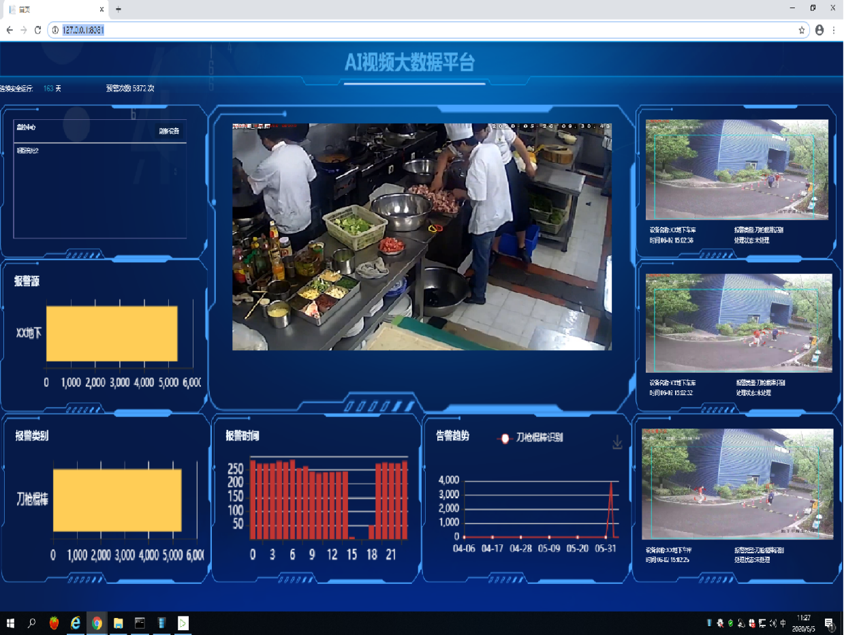Viewport: 844px width, 635px height.
Task: Click the yellow XX地下 bar in 报警源 chart
Action: pyautogui.click(x=111, y=334)
